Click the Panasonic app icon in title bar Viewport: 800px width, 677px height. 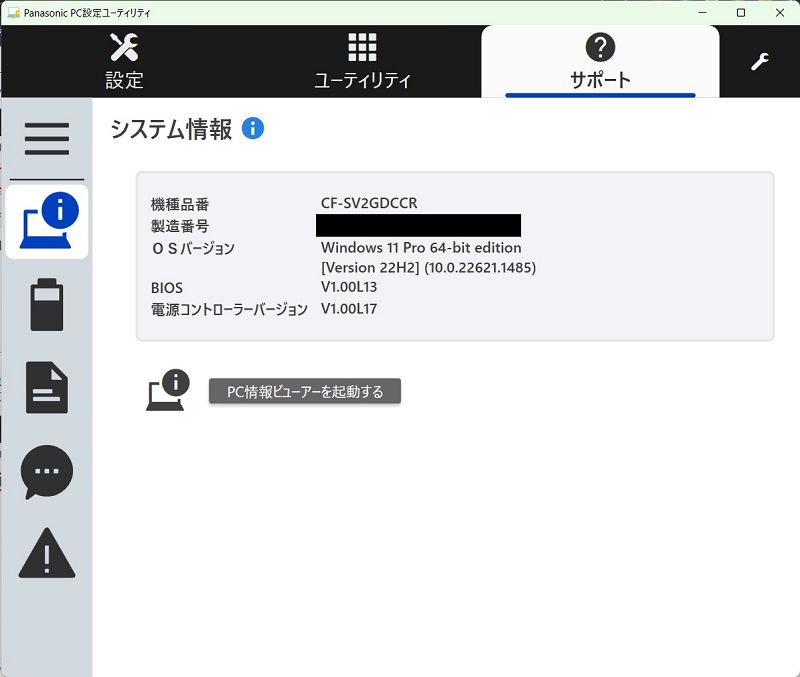click(x=14, y=13)
